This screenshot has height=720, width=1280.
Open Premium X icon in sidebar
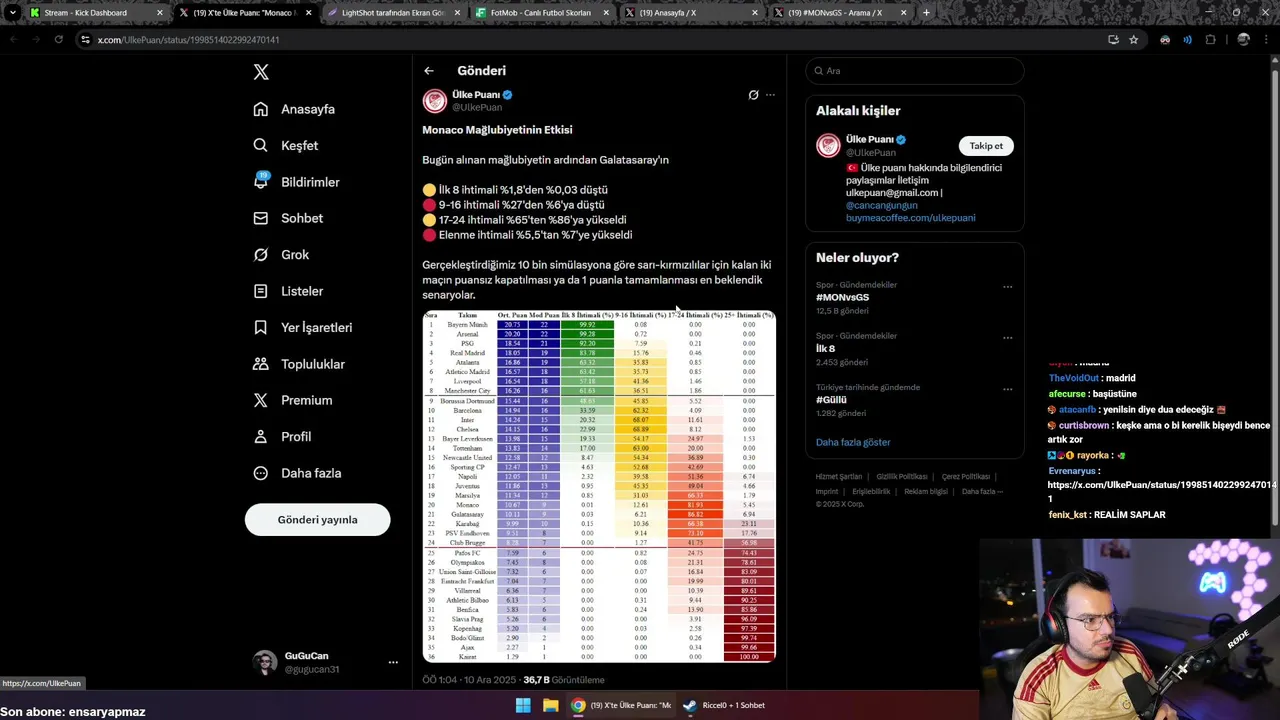[261, 400]
